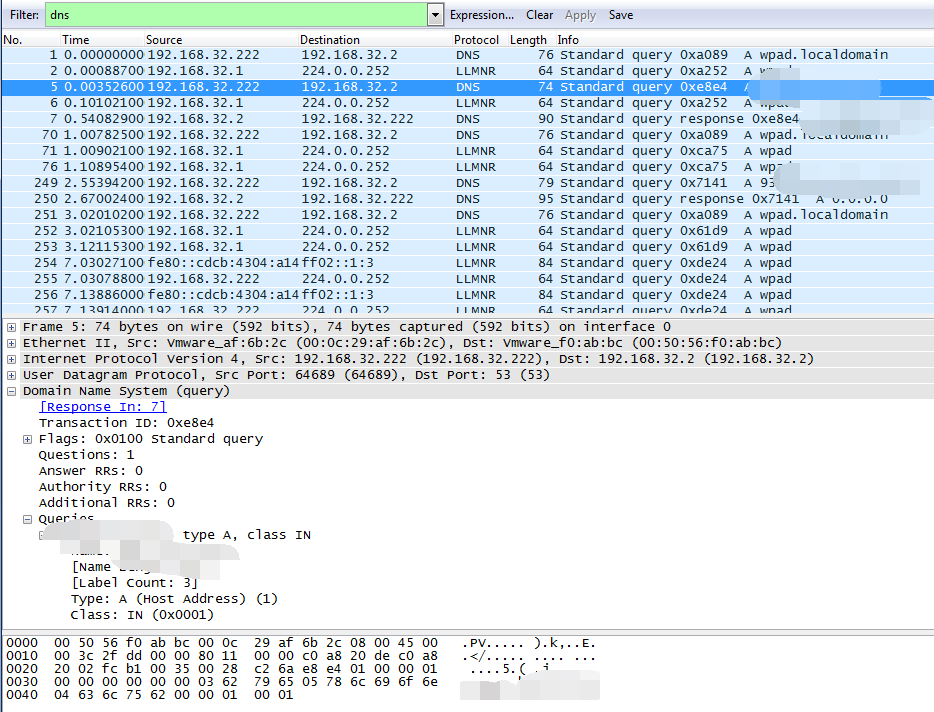This screenshot has width=934, height=712.
Task: Expand the Ethernet II section
Action: click(x=12, y=343)
